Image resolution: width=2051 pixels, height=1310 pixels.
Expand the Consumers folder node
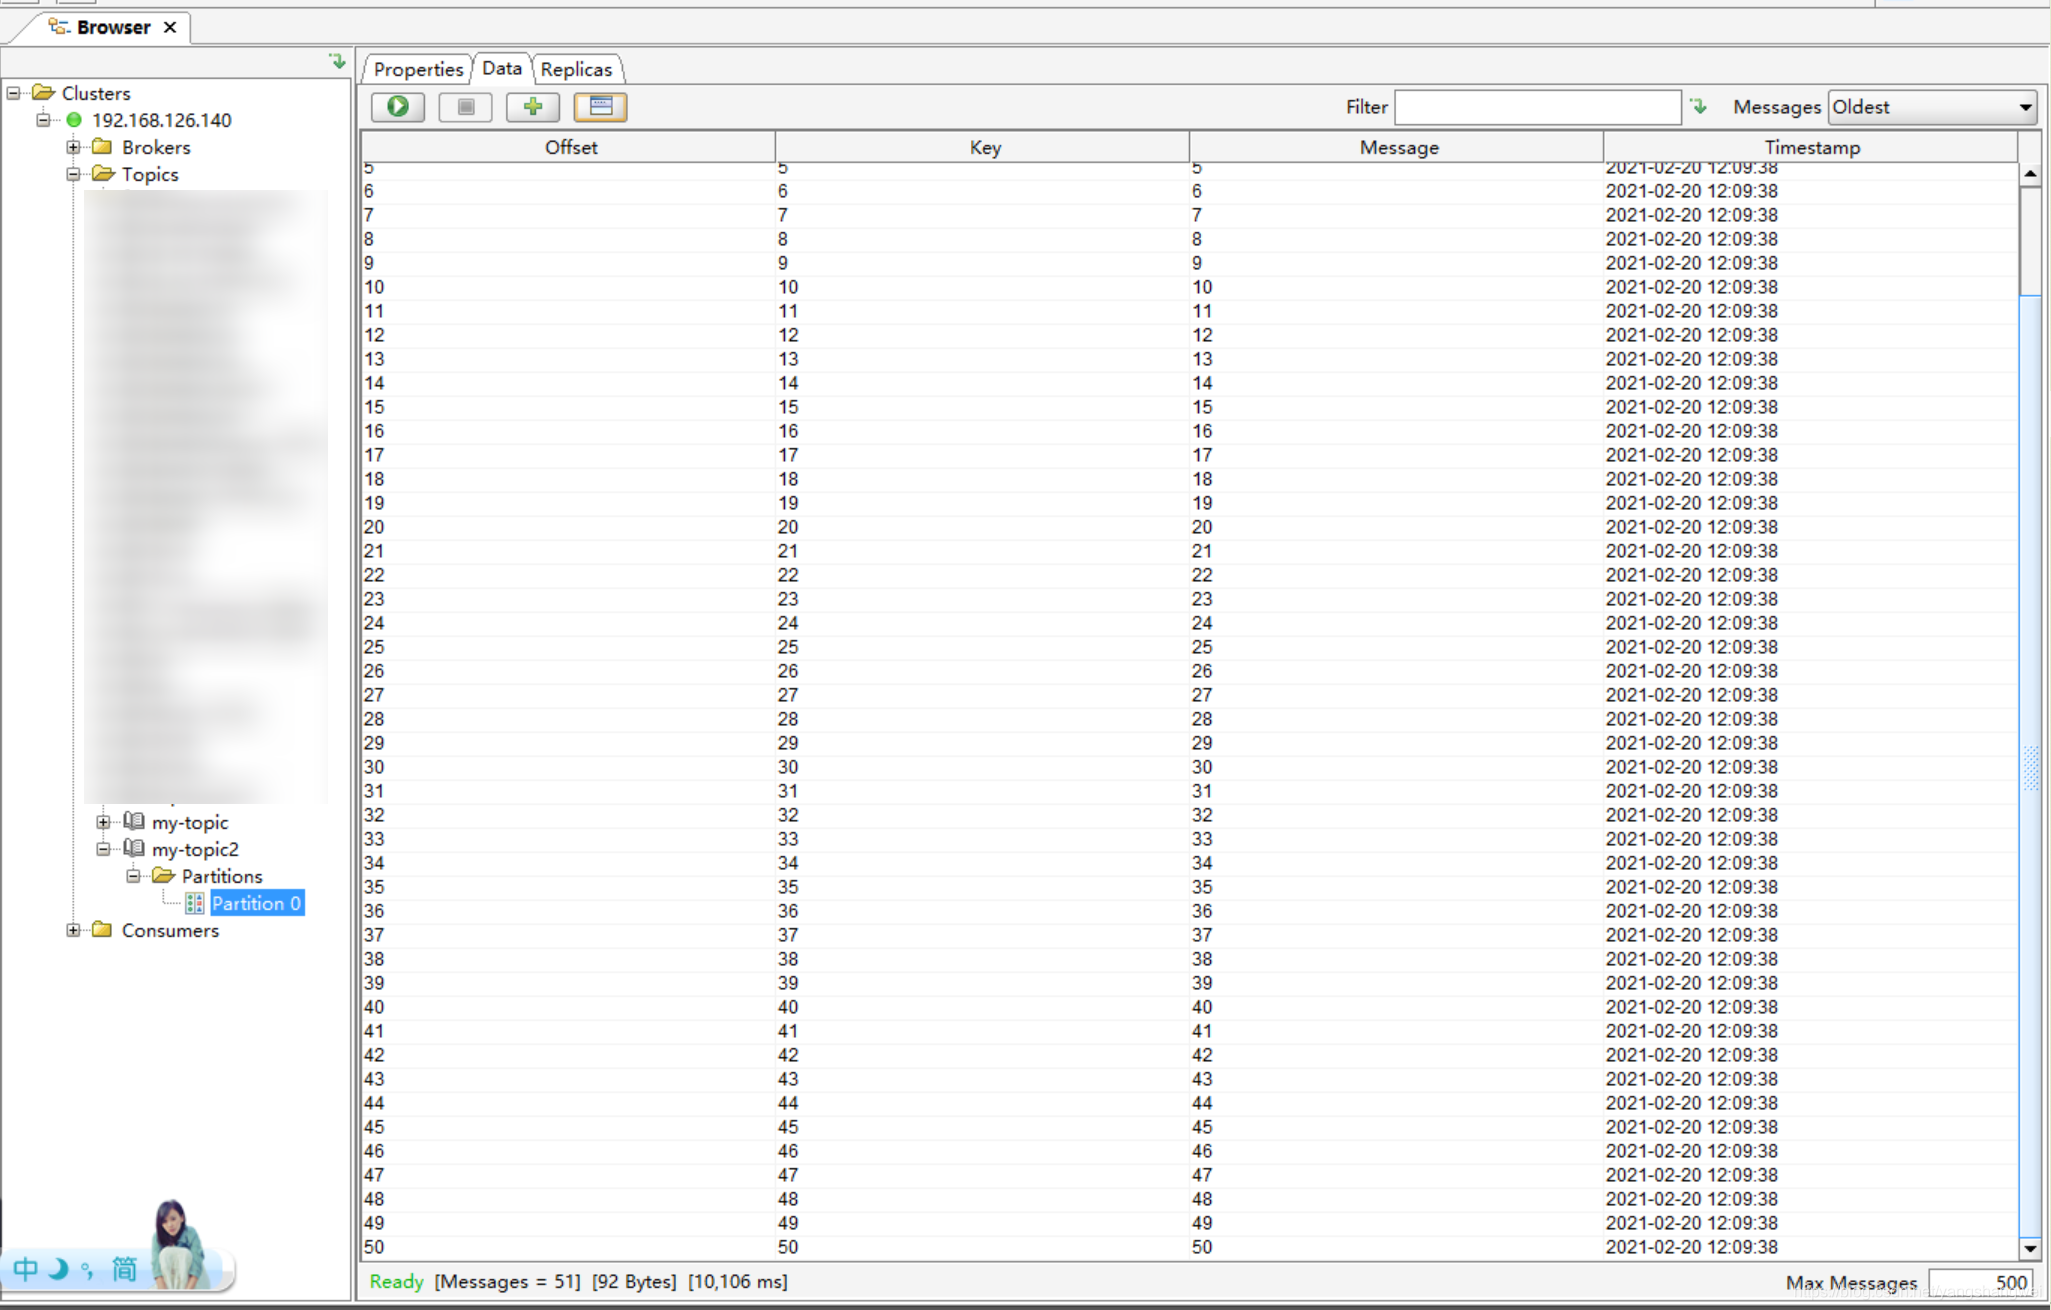pyautogui.click(x=73, y=930)
